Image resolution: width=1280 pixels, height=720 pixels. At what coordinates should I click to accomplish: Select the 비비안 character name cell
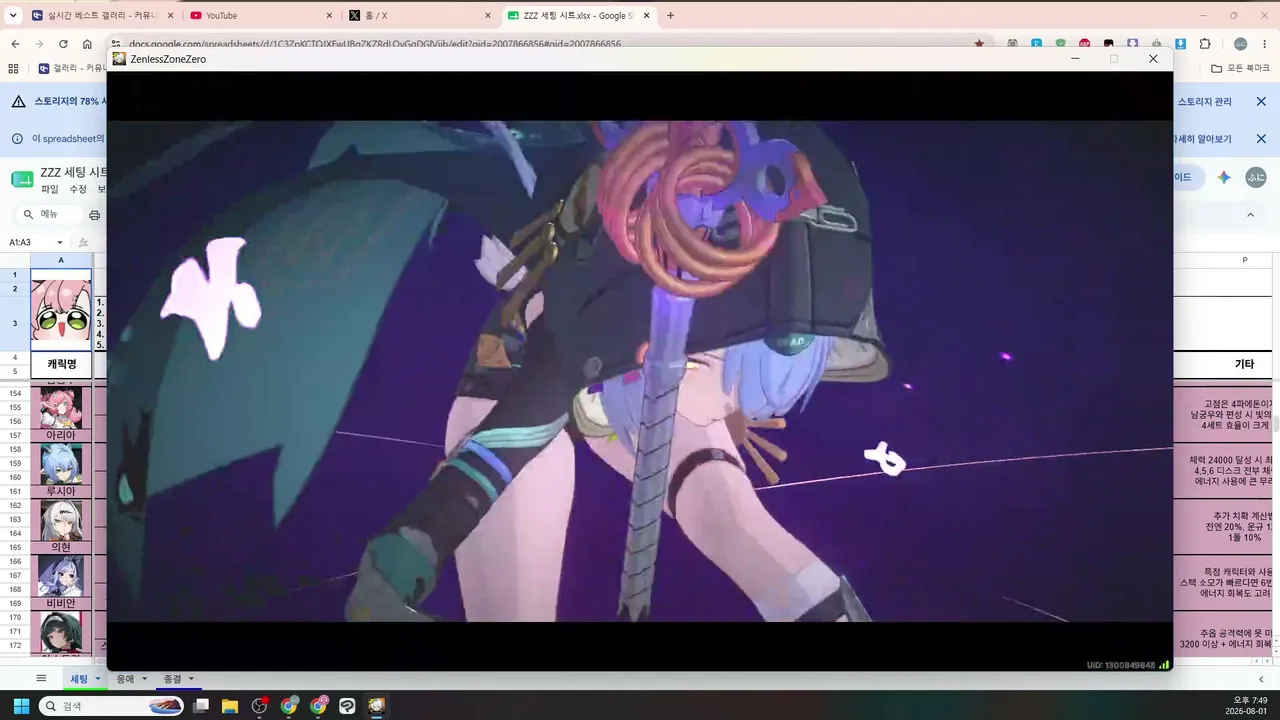[x=61, y=604]
